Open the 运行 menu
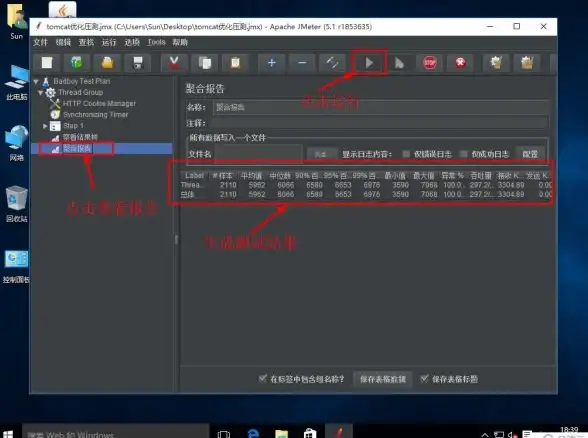 [x=109, y=42]
